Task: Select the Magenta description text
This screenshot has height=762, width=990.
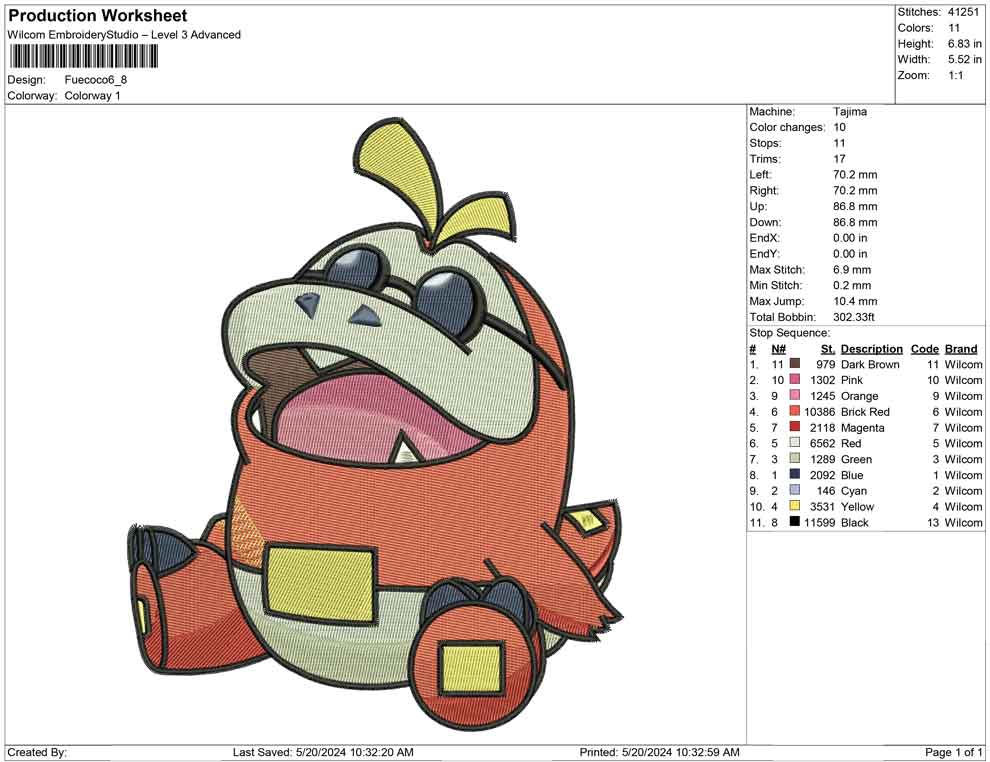Action: 862,427
